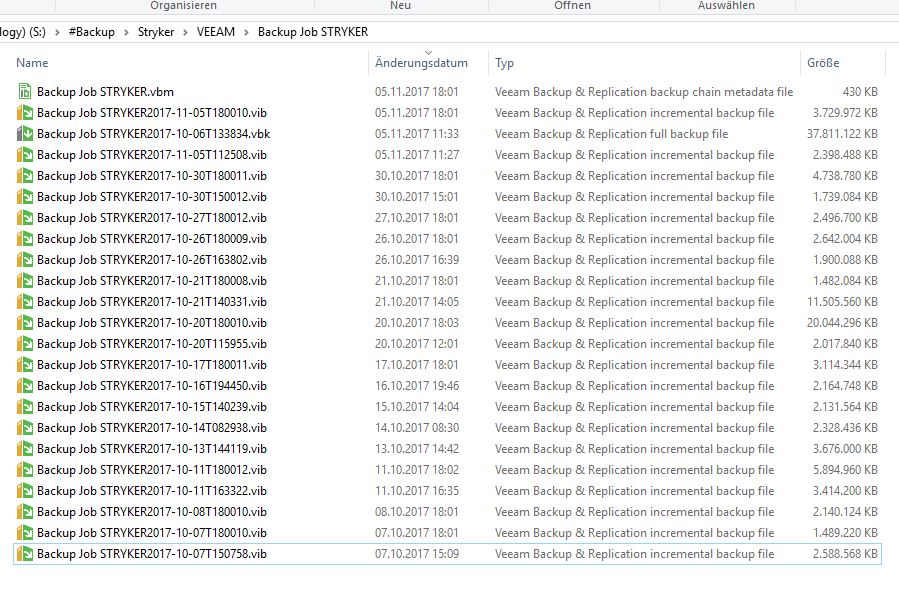This screenshot has width=899, height=598.
Task: Click the Öffnen ribbon group label
Action: click(x=572, y=5)
